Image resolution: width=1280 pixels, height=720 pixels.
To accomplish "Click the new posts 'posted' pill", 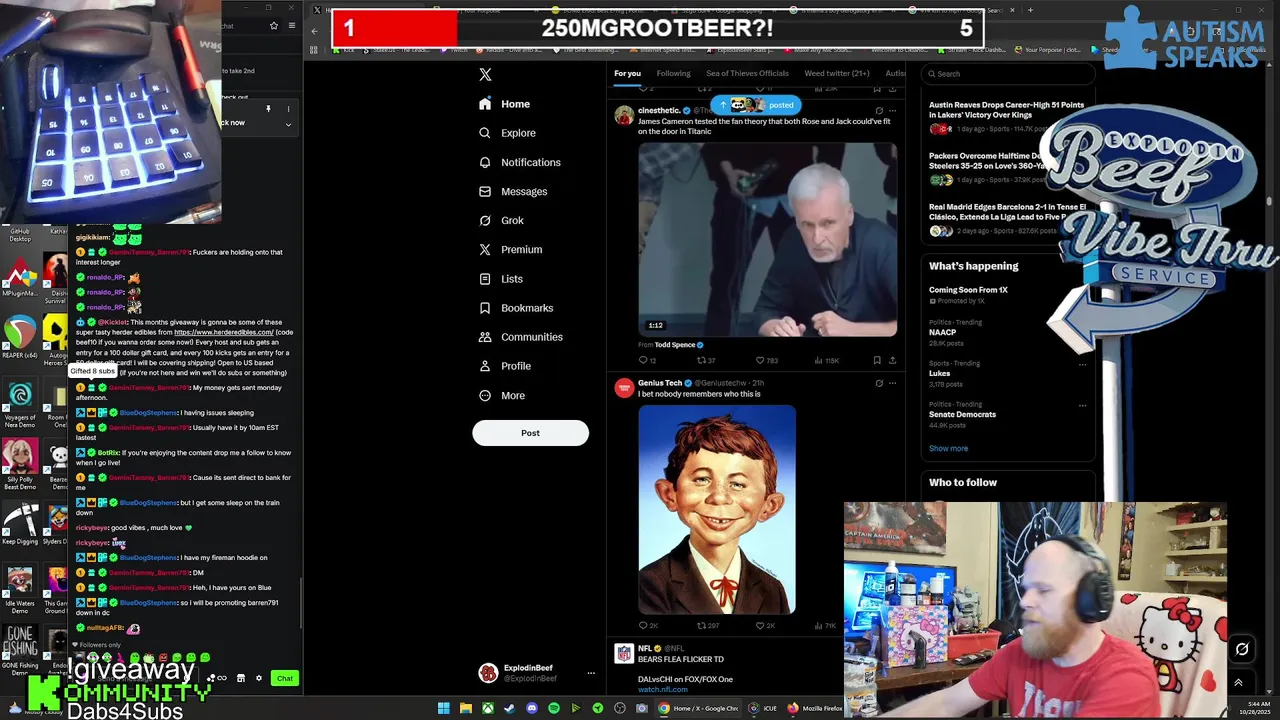I will click(755, 105).
